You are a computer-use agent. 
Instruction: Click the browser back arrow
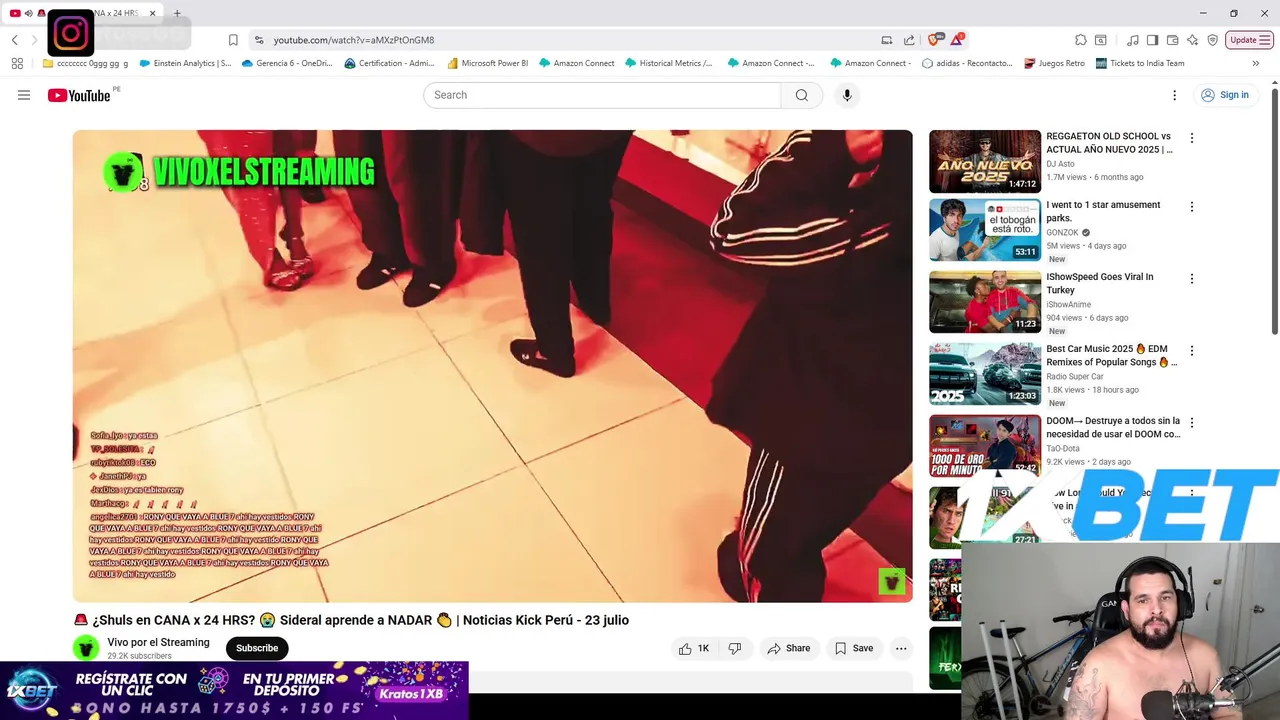coord(15,40)
